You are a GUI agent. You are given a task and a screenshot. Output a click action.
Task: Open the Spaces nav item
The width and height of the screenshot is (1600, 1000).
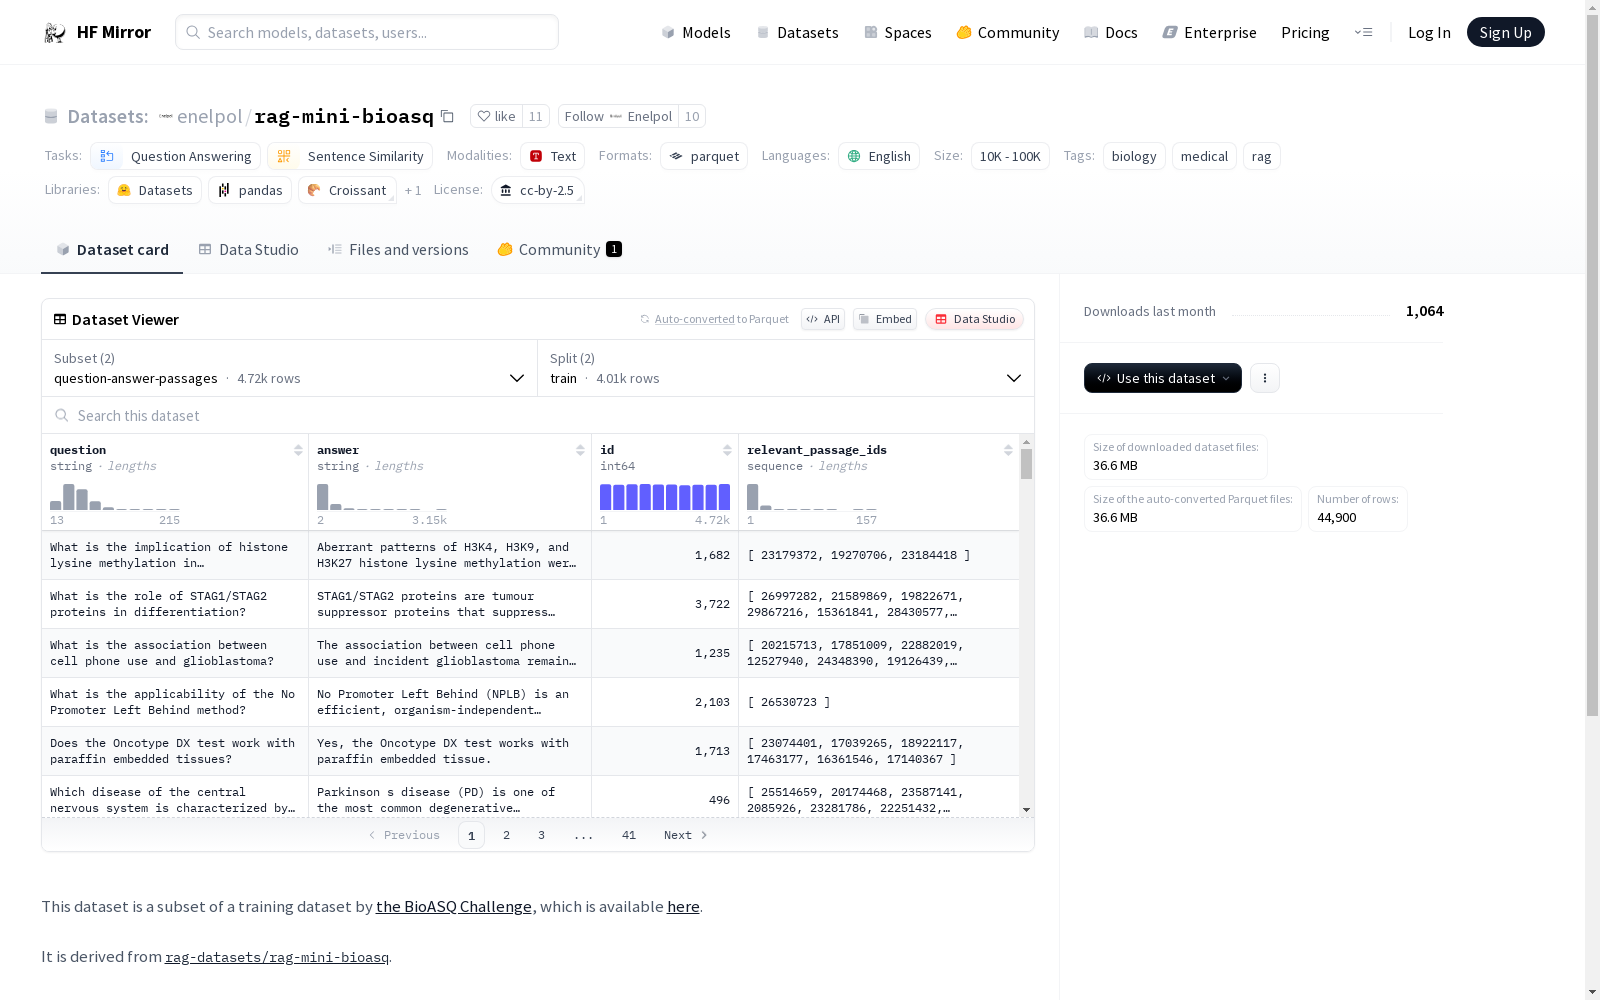pyautogui.click(x=898, y=32)
